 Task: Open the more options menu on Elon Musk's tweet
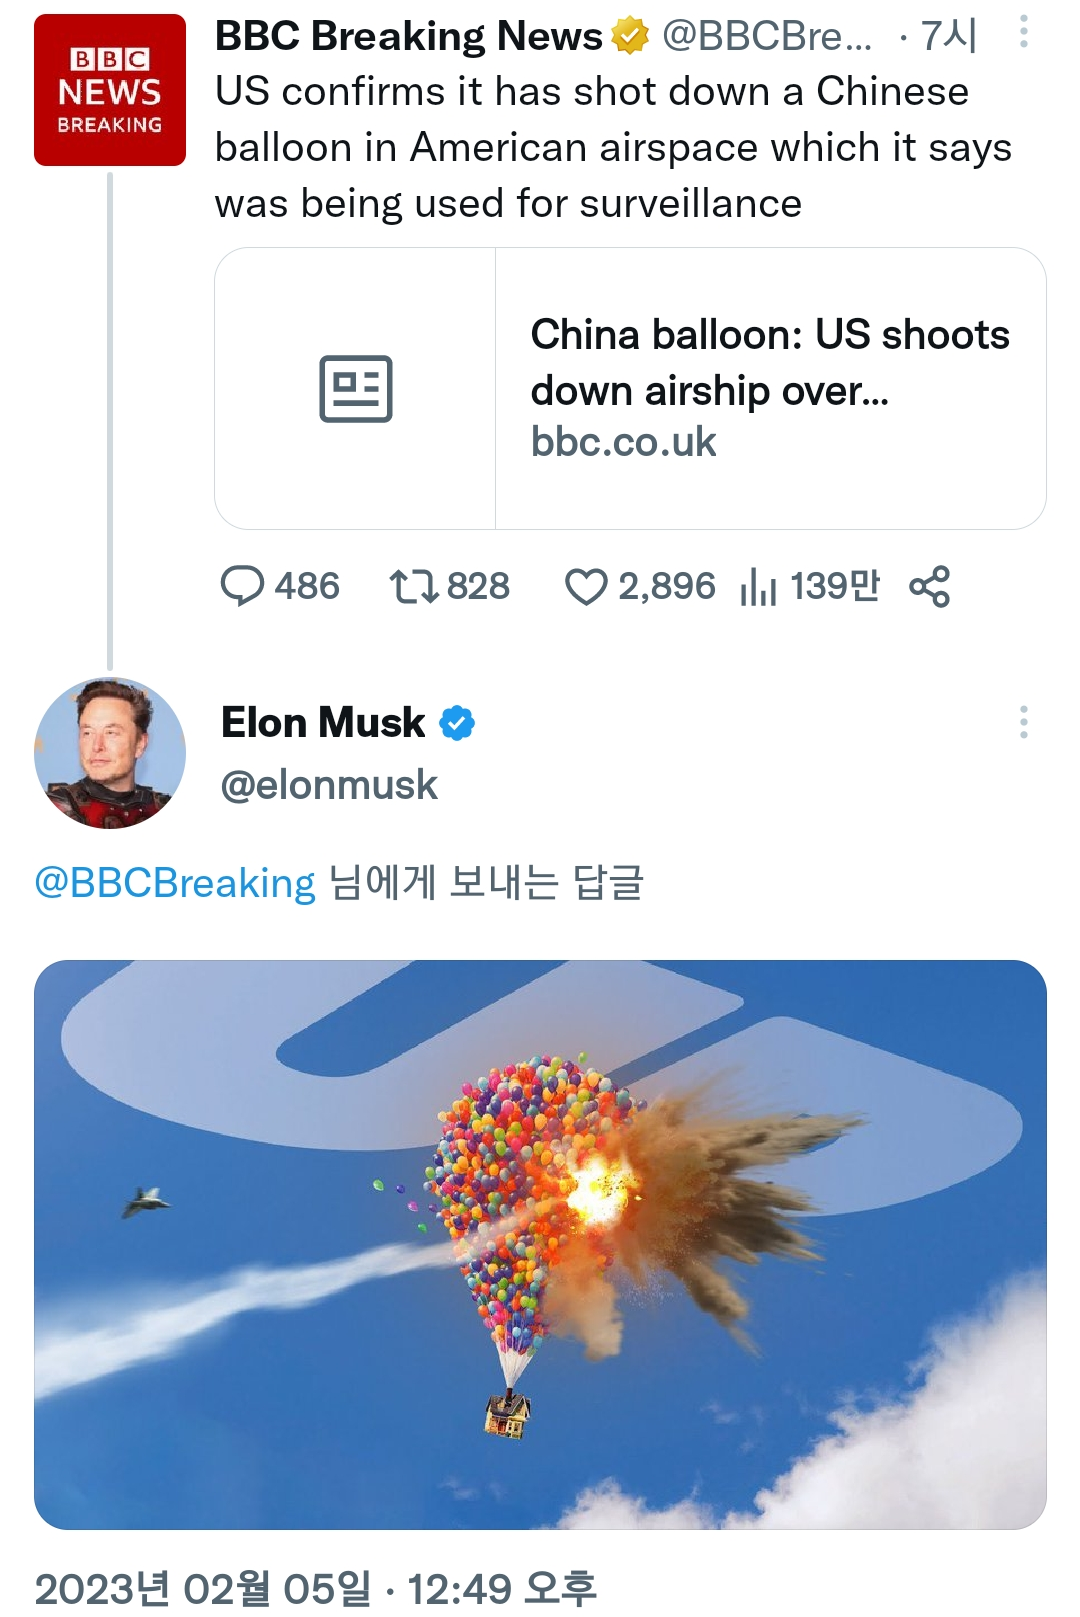[1023, 722]
